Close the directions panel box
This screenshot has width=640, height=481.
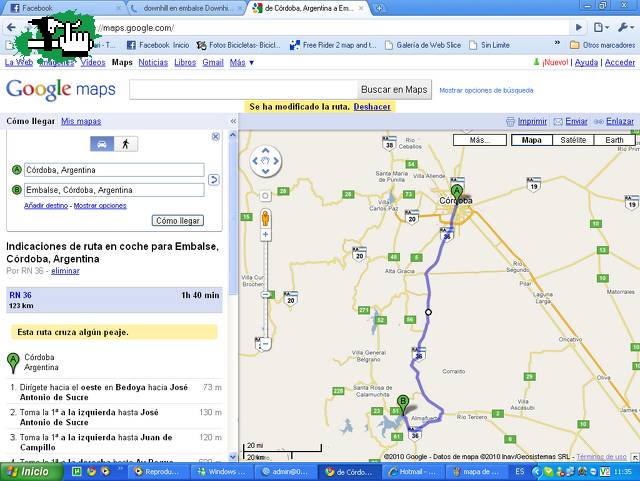click(x=216, y=137)
